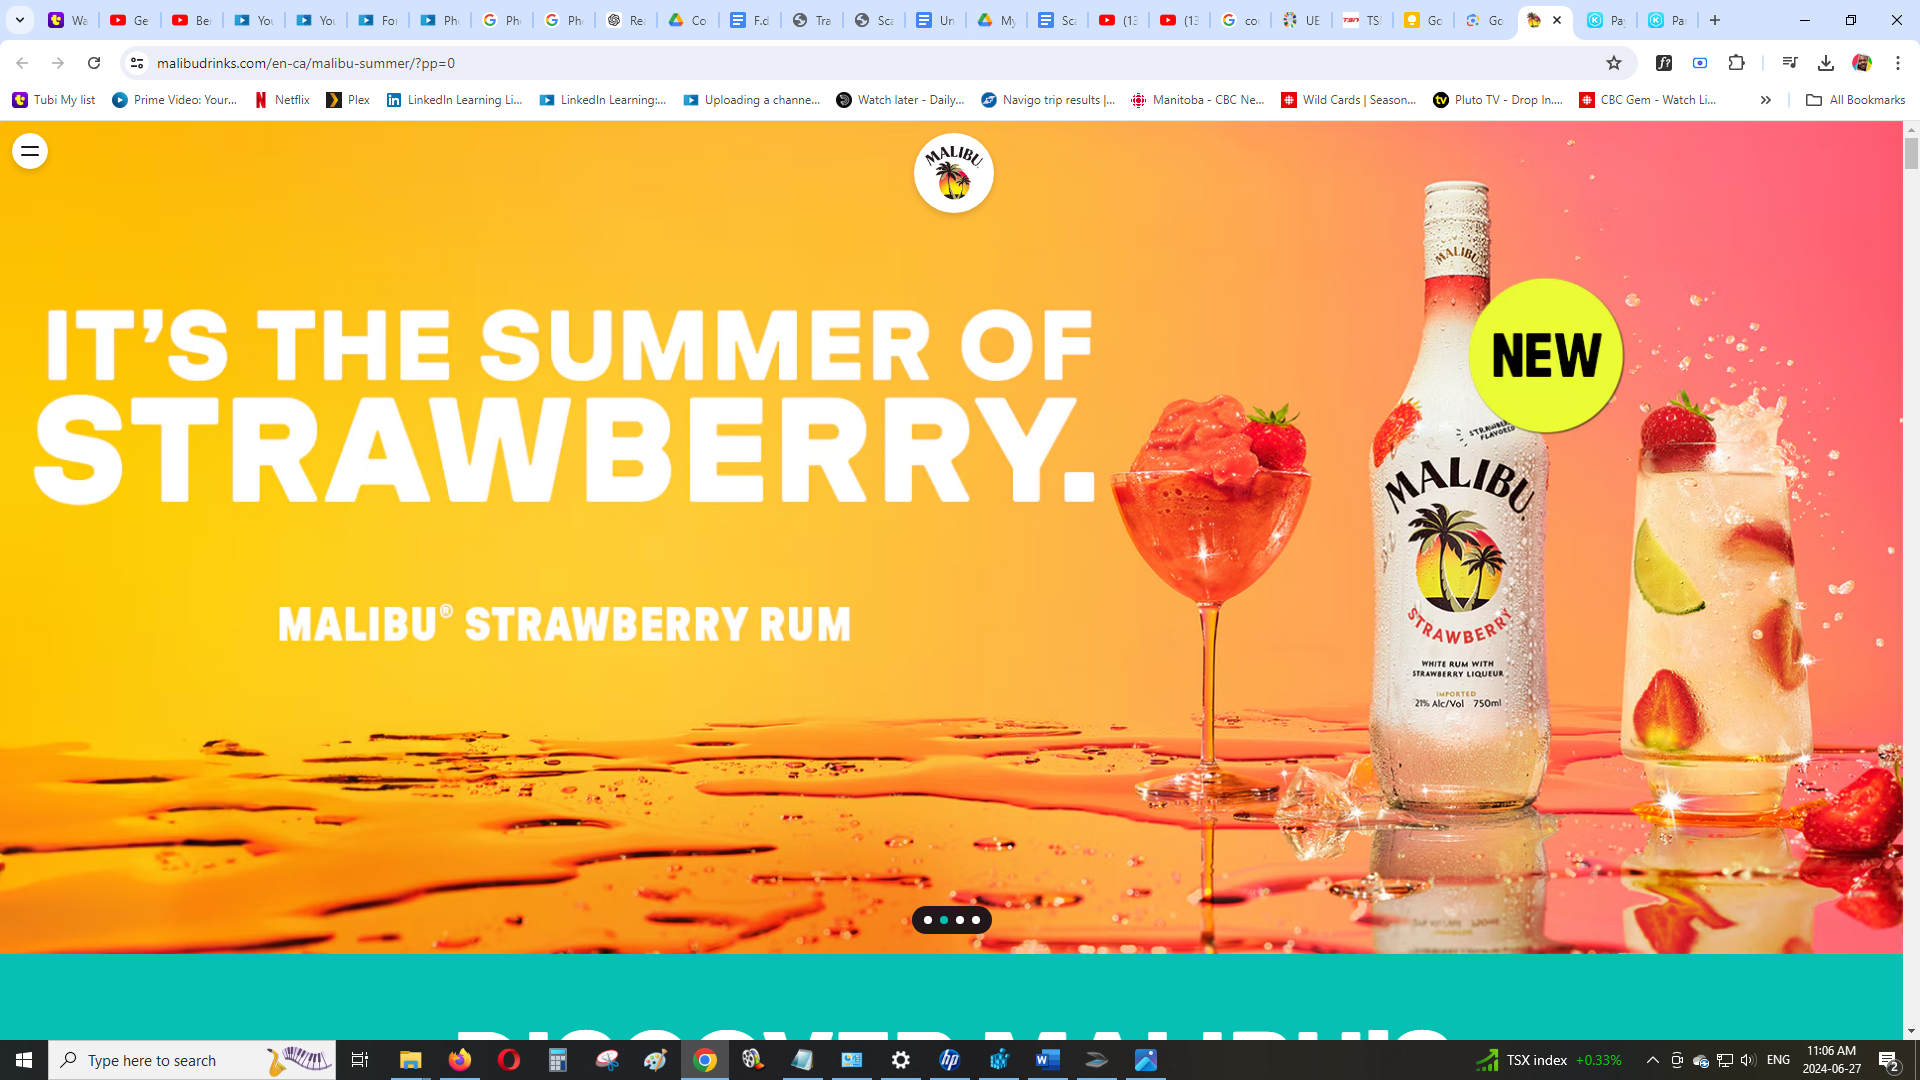Select the first carousel slide dot
The width and height of the screenshot is (1920, 1080).
[928, 920]
